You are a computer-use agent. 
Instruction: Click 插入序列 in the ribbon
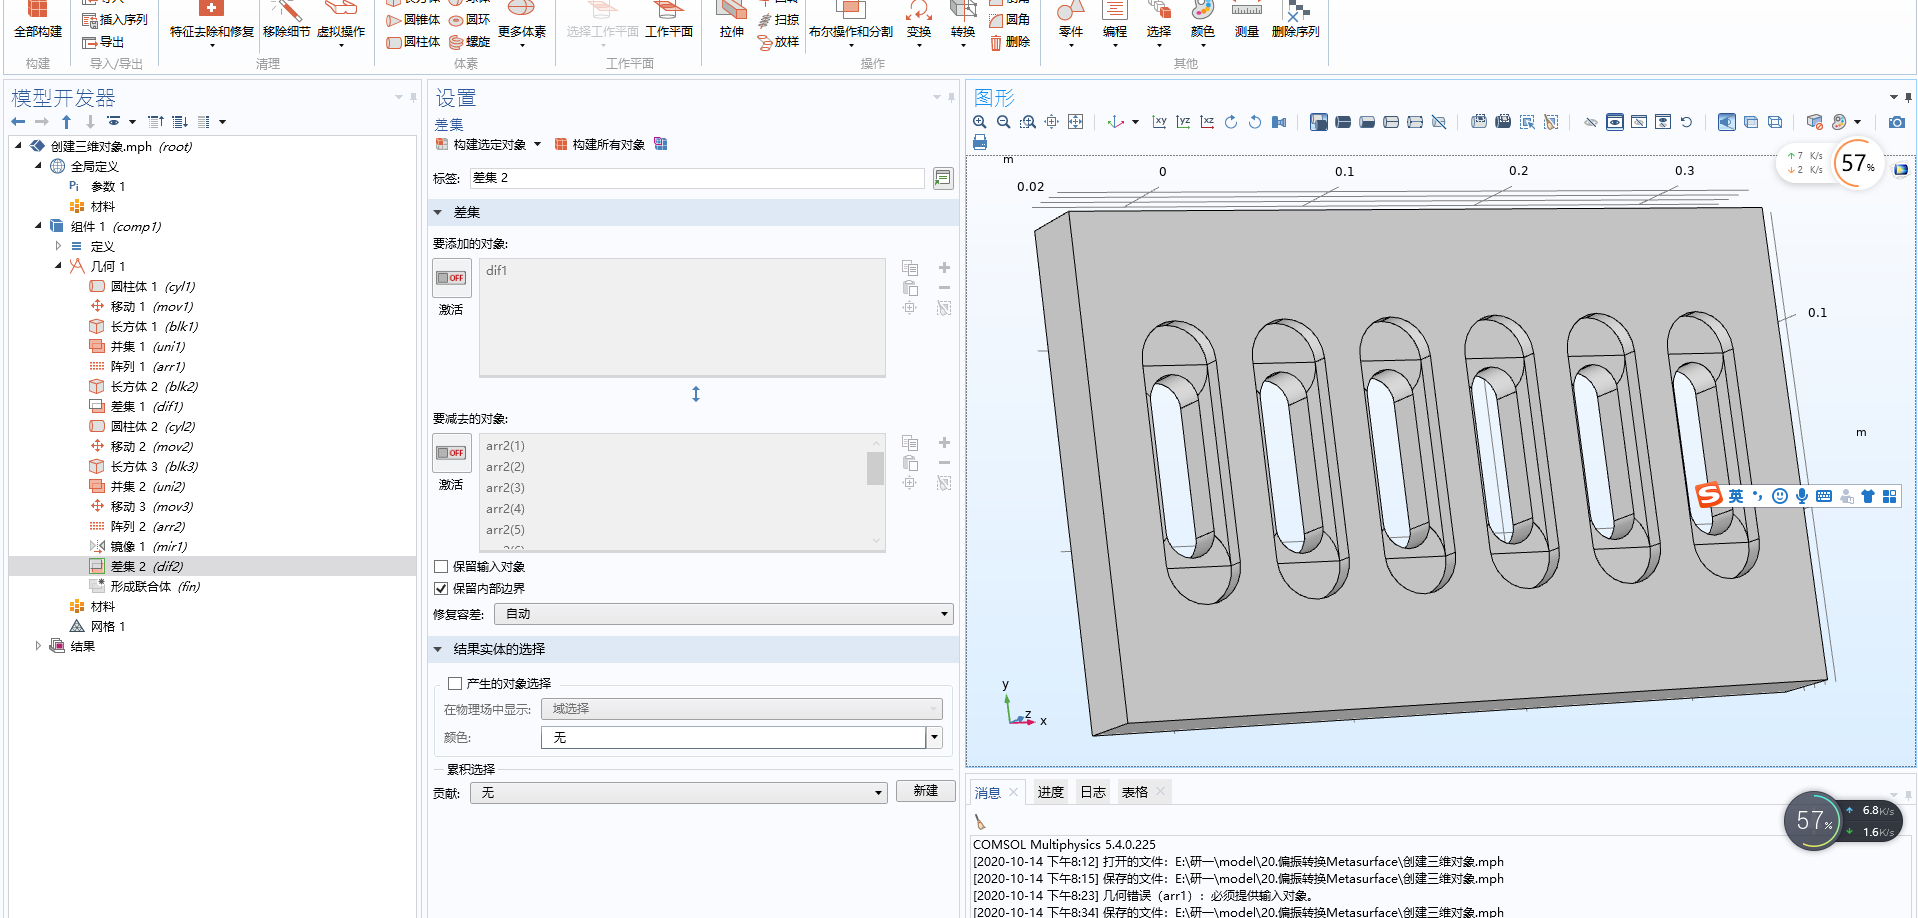coord(114,20)
